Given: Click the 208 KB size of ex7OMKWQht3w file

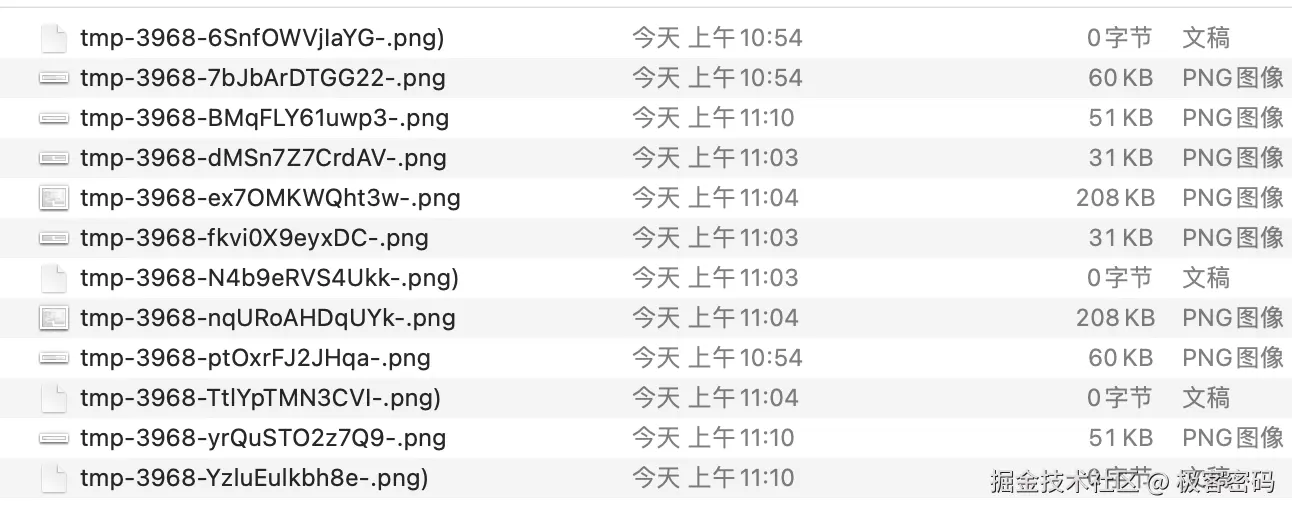Looking at the screenshot, I should point(1114,198).
